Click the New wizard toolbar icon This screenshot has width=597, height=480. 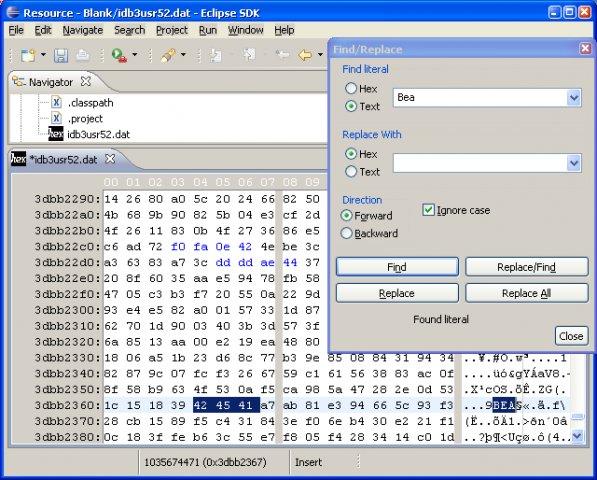pos(28,56)
